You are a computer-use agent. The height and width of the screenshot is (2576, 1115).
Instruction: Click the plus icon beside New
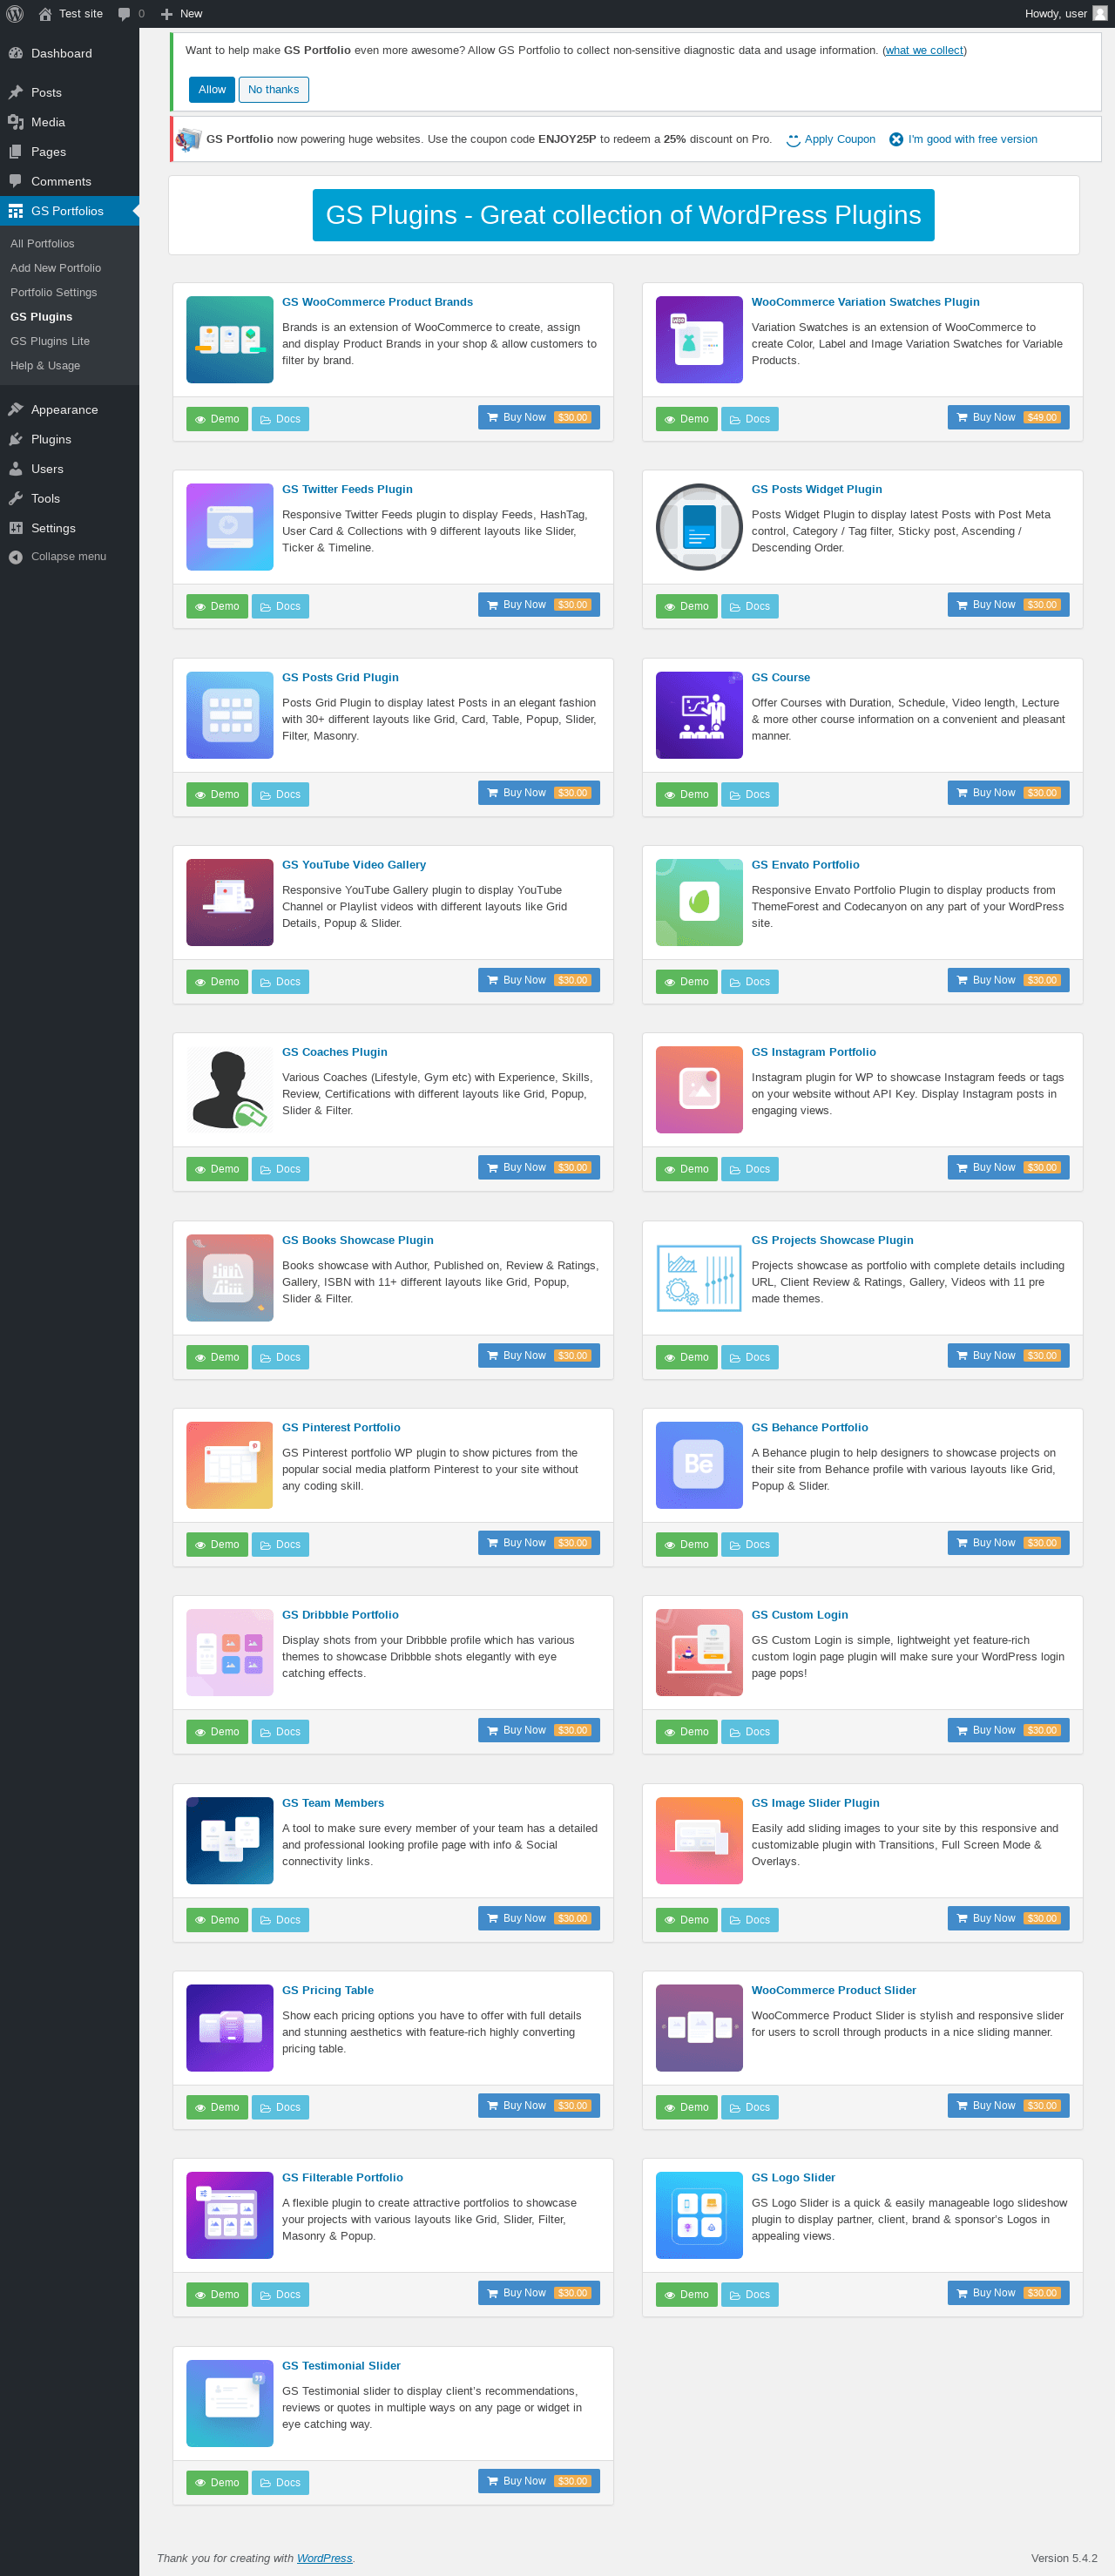[167, 14]
